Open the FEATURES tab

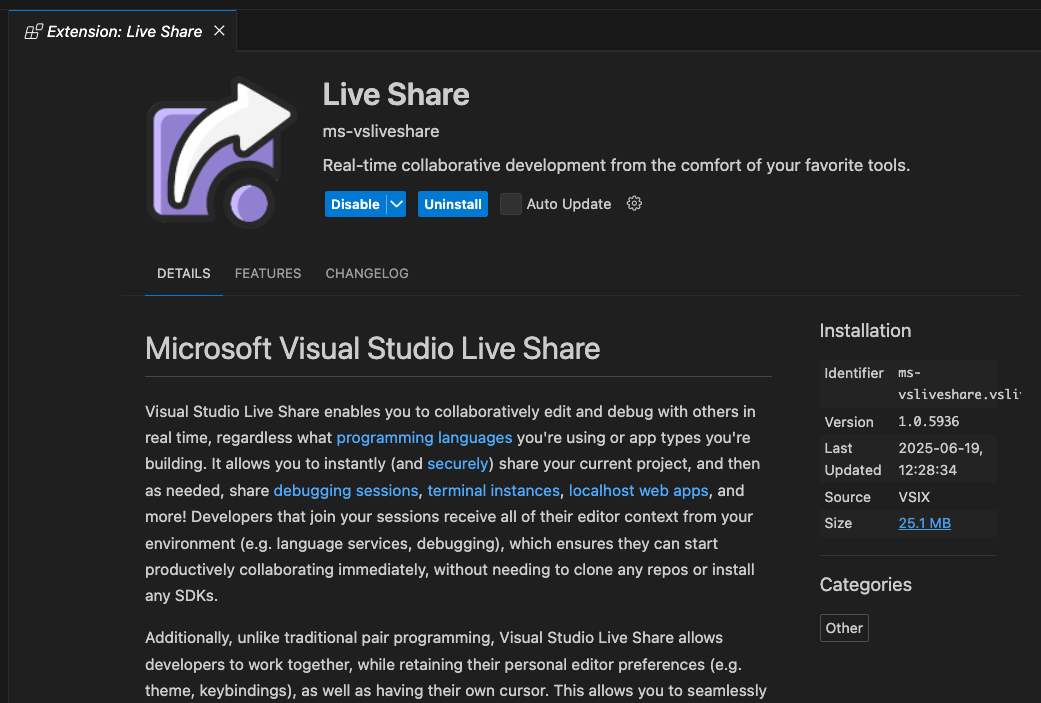(x=268, y=273)
